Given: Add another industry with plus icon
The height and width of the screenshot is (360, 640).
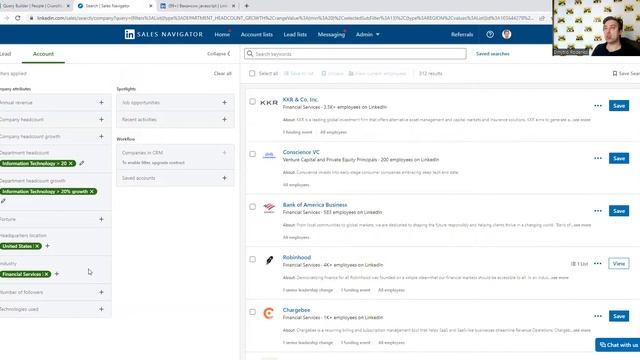Looking at the screenshot, I should [57, 274].
